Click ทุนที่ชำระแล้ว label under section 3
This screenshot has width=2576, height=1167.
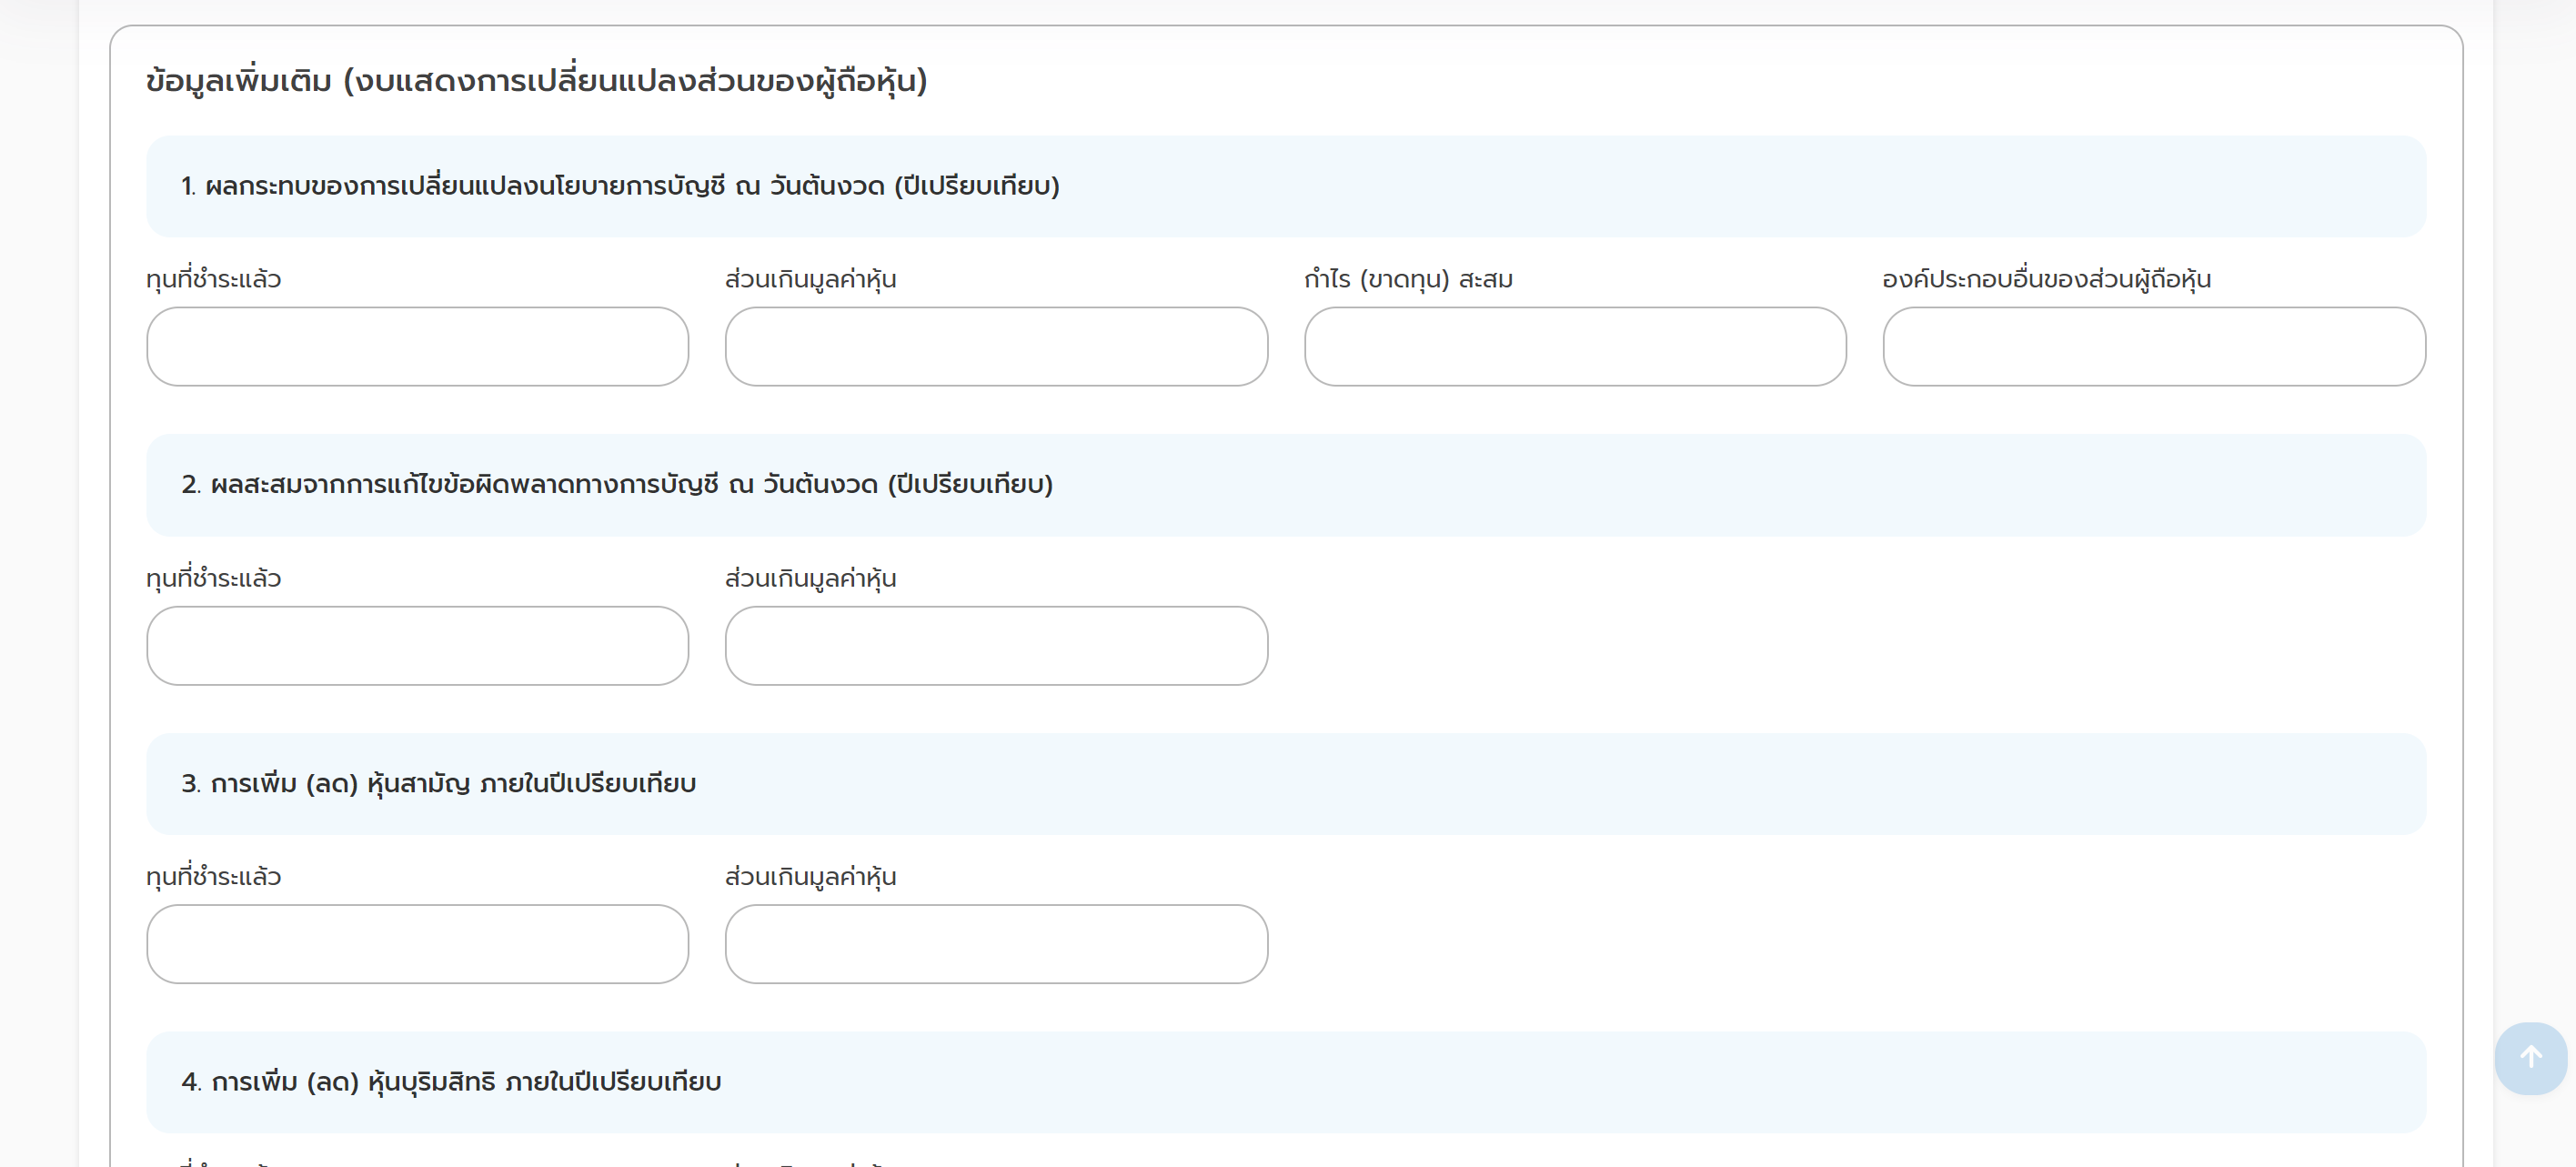(x=213, y=876)
